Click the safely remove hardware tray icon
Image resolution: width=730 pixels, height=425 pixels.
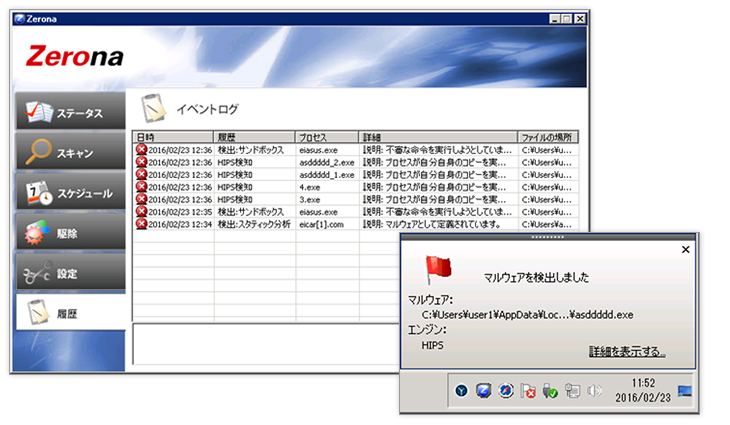pyautogui.click(x=550, y=391)
